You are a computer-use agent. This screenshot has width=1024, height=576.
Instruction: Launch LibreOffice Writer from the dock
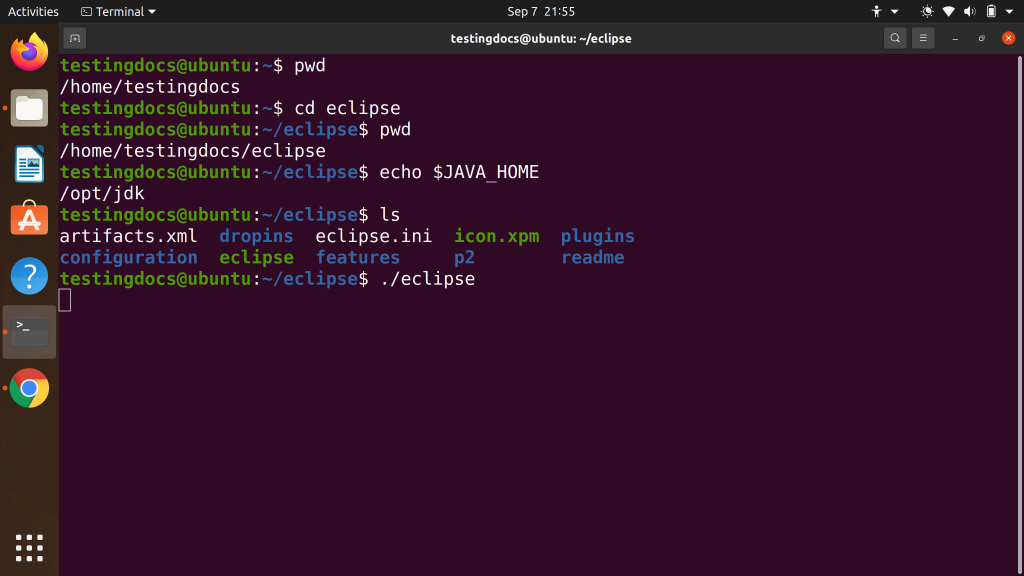click(29, 163)
